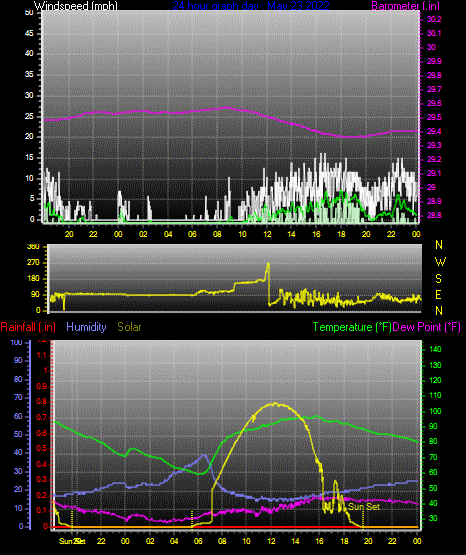Click the temperature axis value 140
Viewport: 466px width, 555px height.
click(x=435, y=349)
